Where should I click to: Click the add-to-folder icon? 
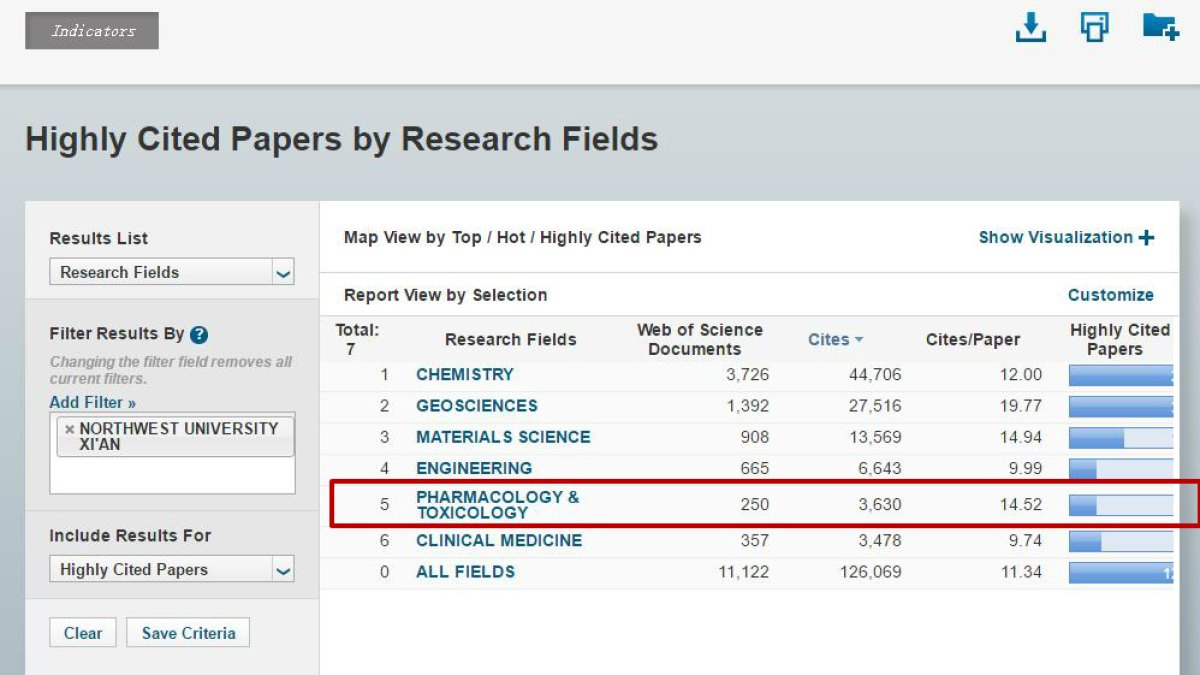coord(1160,26)
